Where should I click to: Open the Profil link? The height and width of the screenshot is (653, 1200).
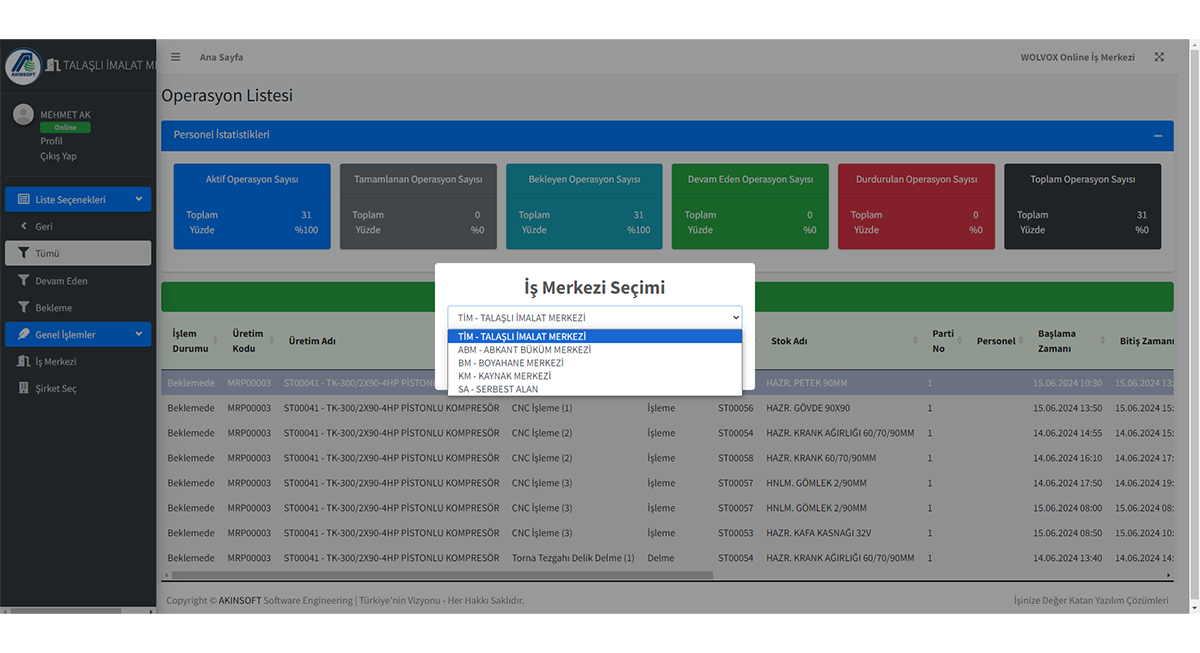(x=51, y=141)
